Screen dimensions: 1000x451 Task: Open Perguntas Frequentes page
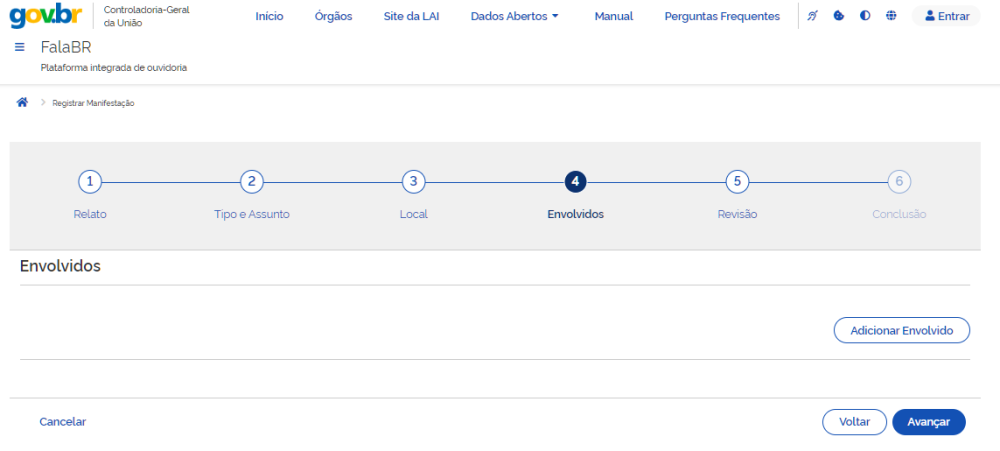click(x=722, y=16)
